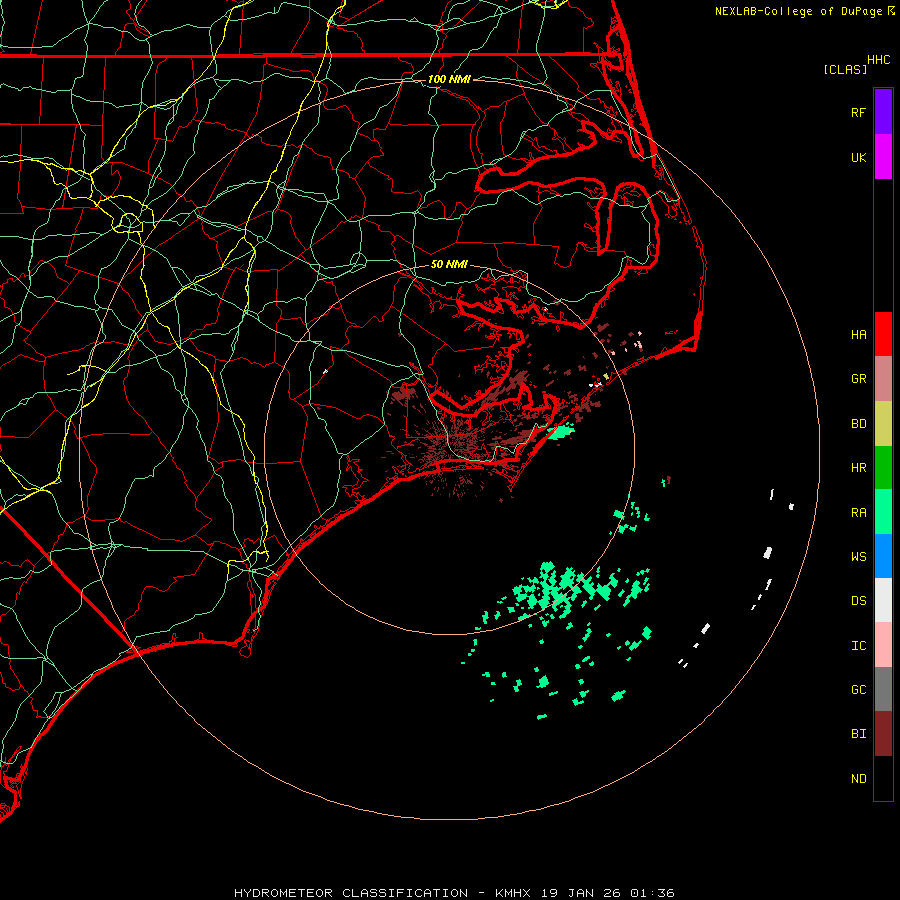The width and height of the screenshot is (900, 900).
Task: Select the GR pink-brown legend swatch
Action: click(883, 379)
